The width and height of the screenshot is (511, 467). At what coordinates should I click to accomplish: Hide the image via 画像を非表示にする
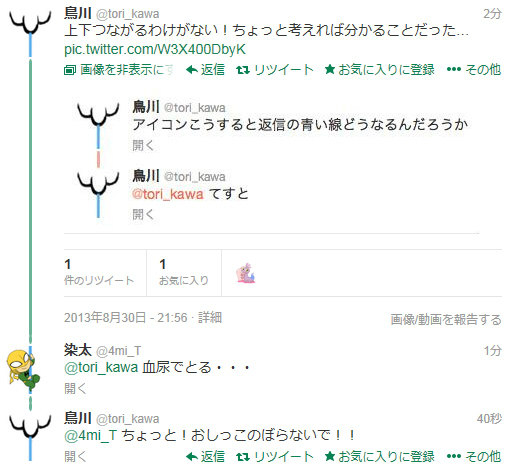point(119,70)
